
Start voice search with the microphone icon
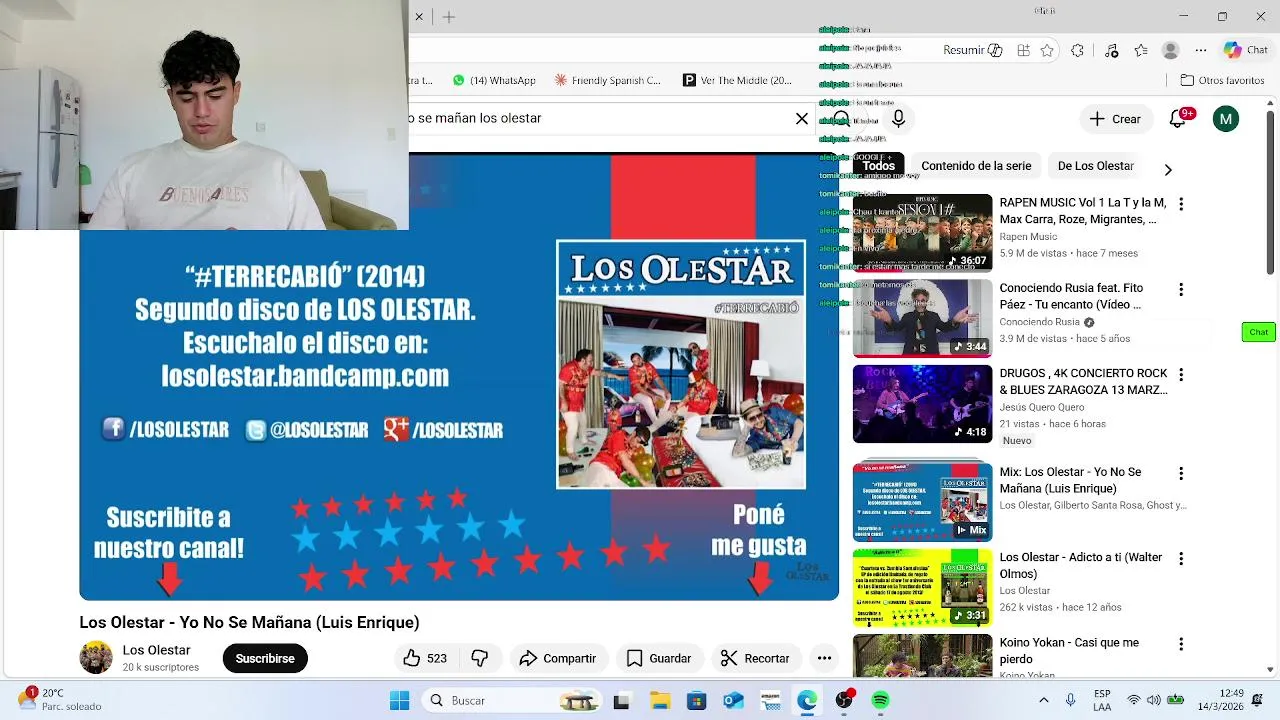898,119
